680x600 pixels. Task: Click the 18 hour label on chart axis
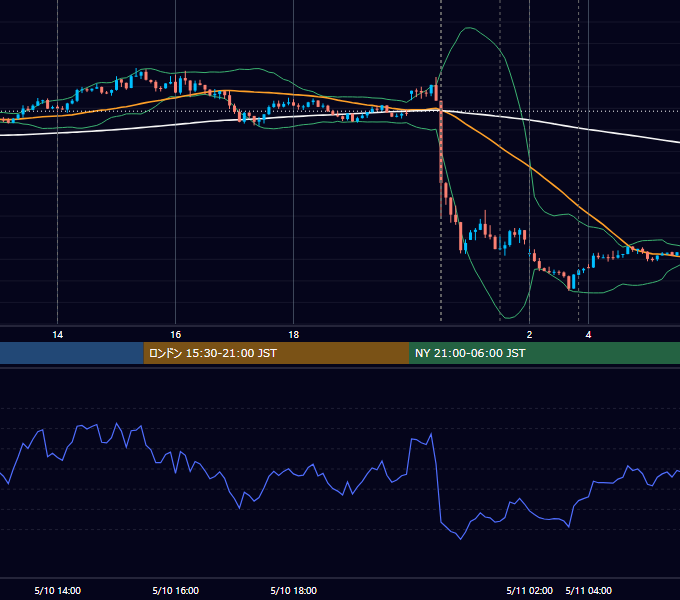pos(294,335)
